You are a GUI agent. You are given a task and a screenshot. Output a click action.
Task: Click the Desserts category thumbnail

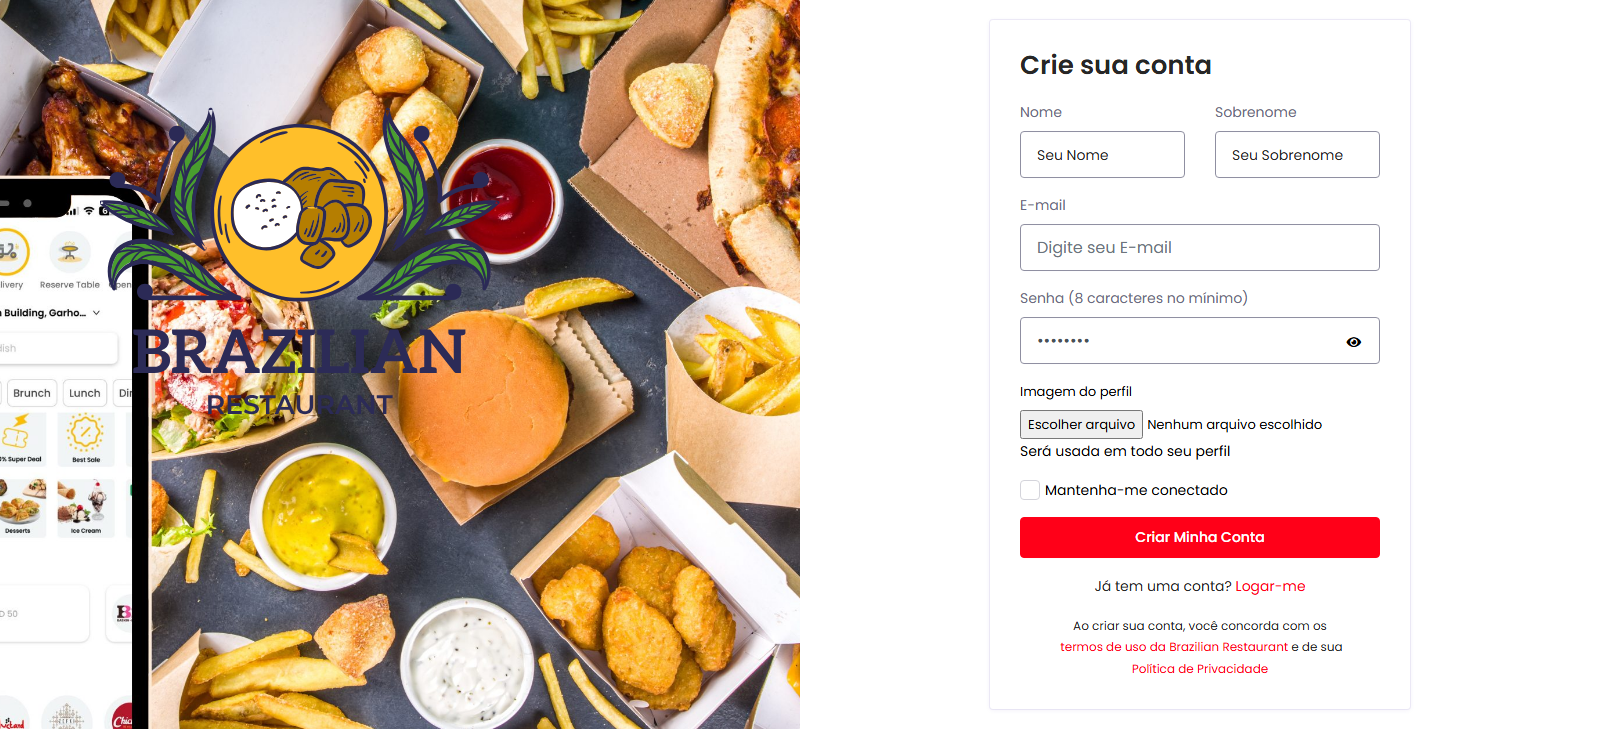tap(20, 508)
